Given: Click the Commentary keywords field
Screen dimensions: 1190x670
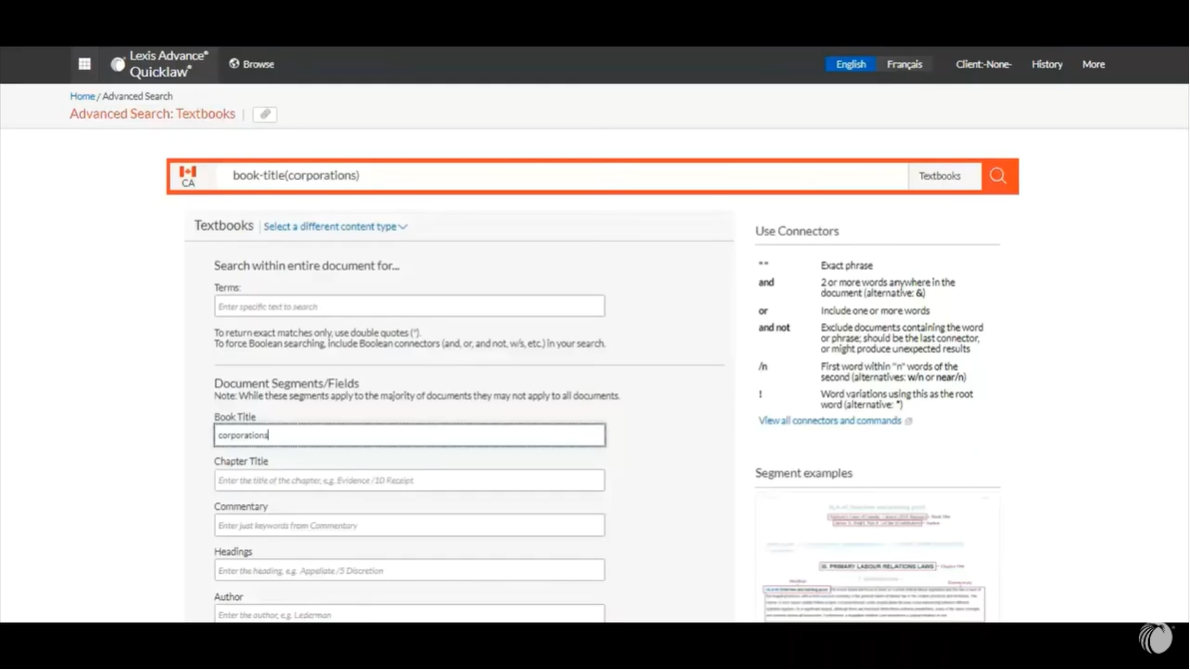Looking at the screenshot, I should pyautogui.click(x=409, y=526).
